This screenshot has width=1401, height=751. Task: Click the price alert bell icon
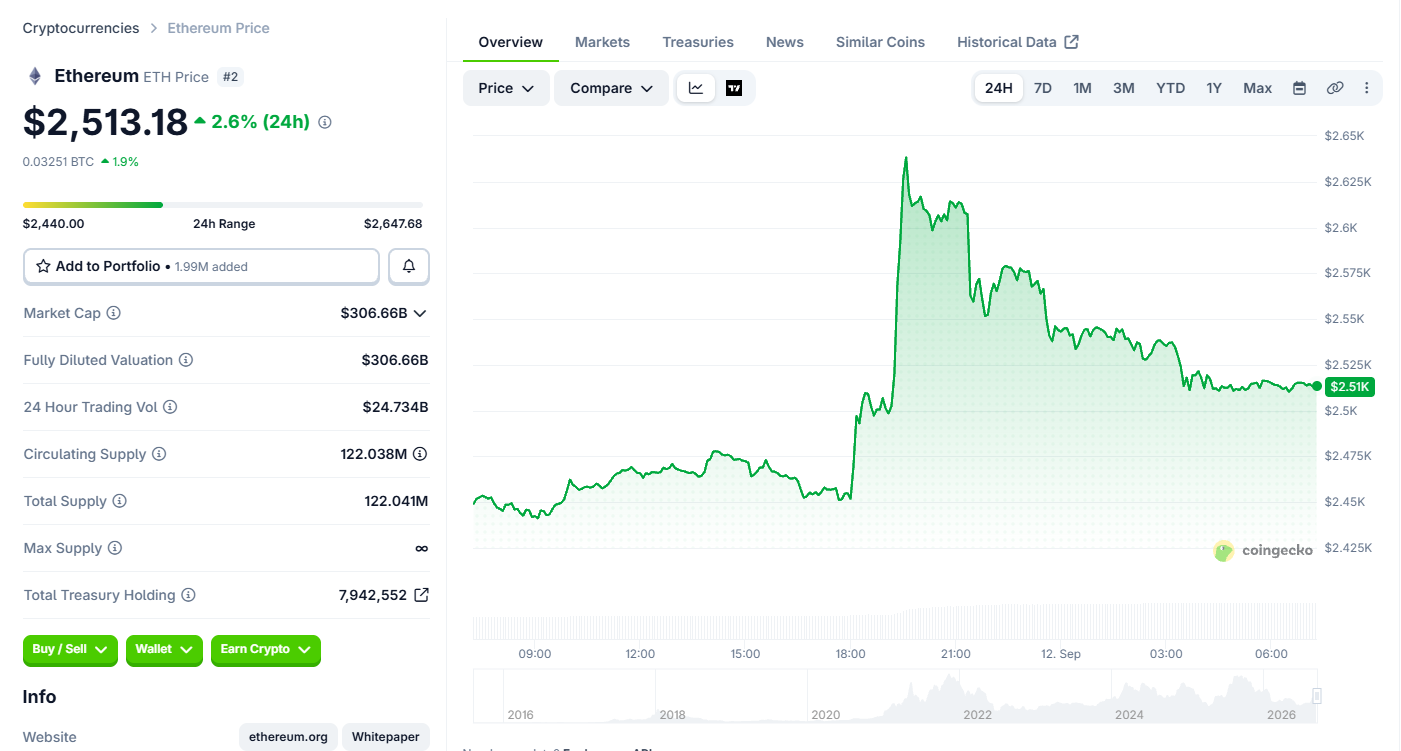point(409,266)
